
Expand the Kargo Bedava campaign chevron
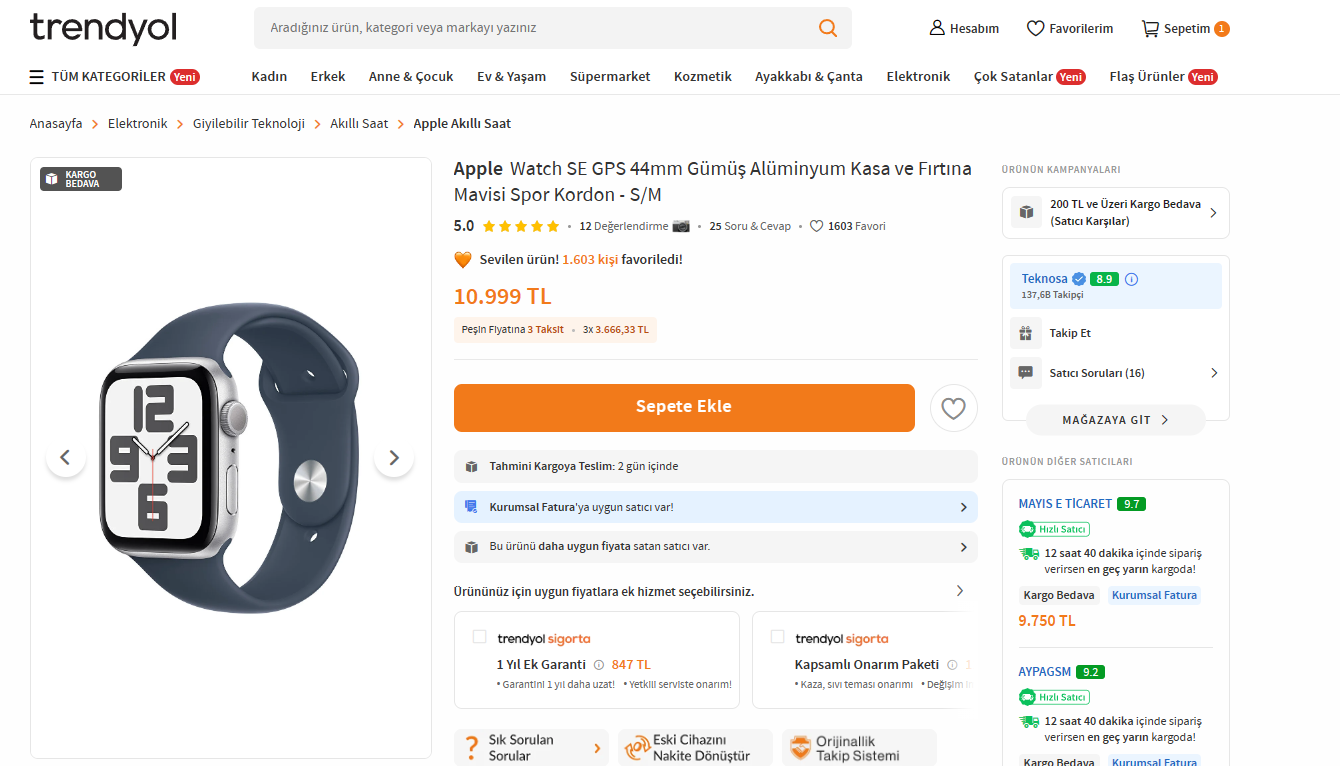coord(1213,213)
